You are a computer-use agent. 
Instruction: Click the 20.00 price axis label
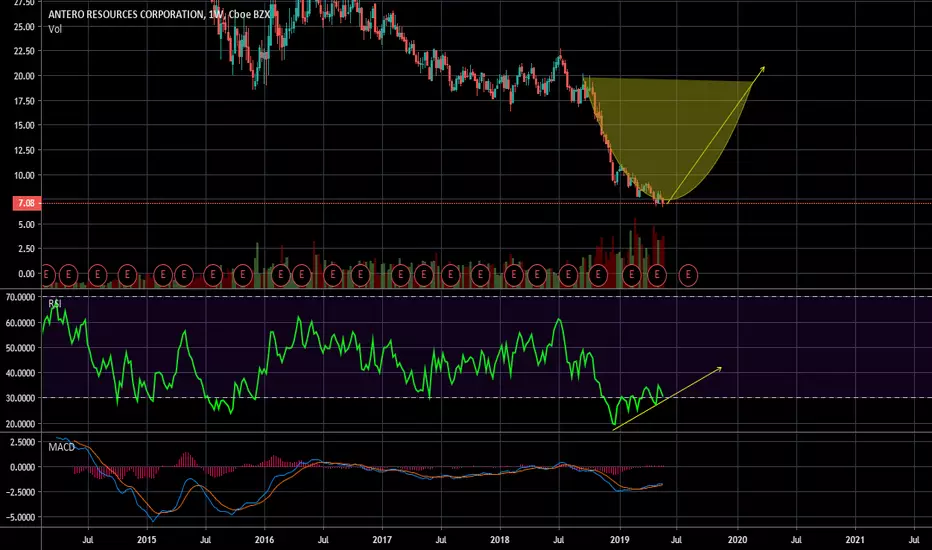[24, 76]
